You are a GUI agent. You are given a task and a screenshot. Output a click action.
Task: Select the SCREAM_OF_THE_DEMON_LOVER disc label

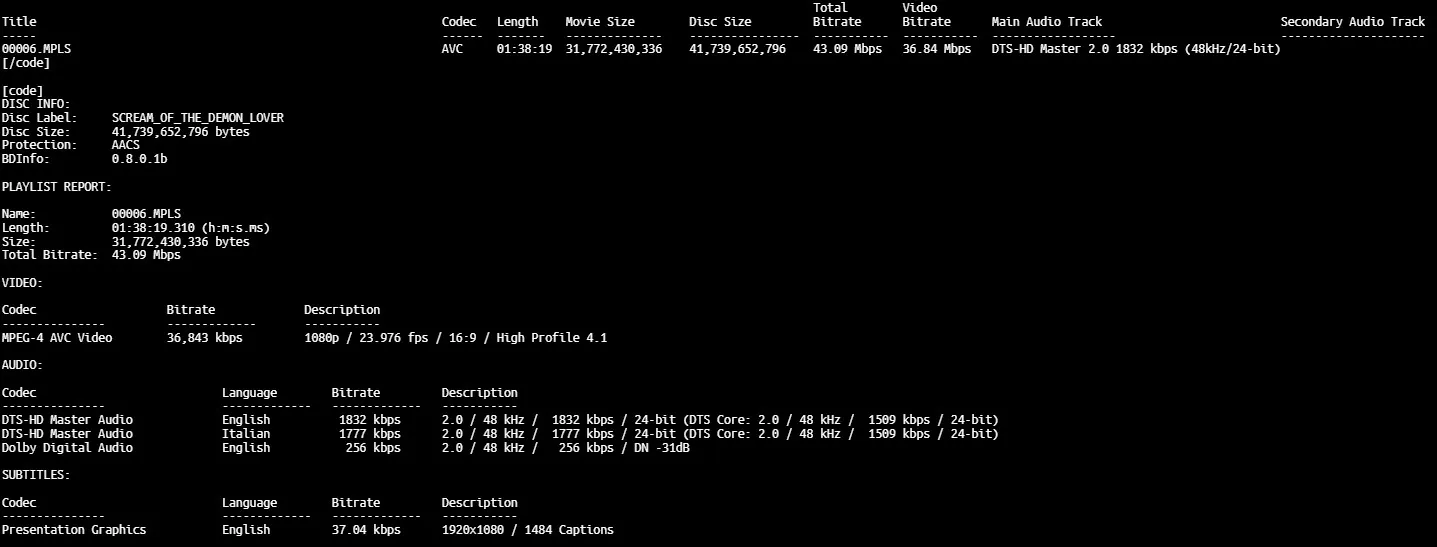pyautogui.click(x=197, y=118)
